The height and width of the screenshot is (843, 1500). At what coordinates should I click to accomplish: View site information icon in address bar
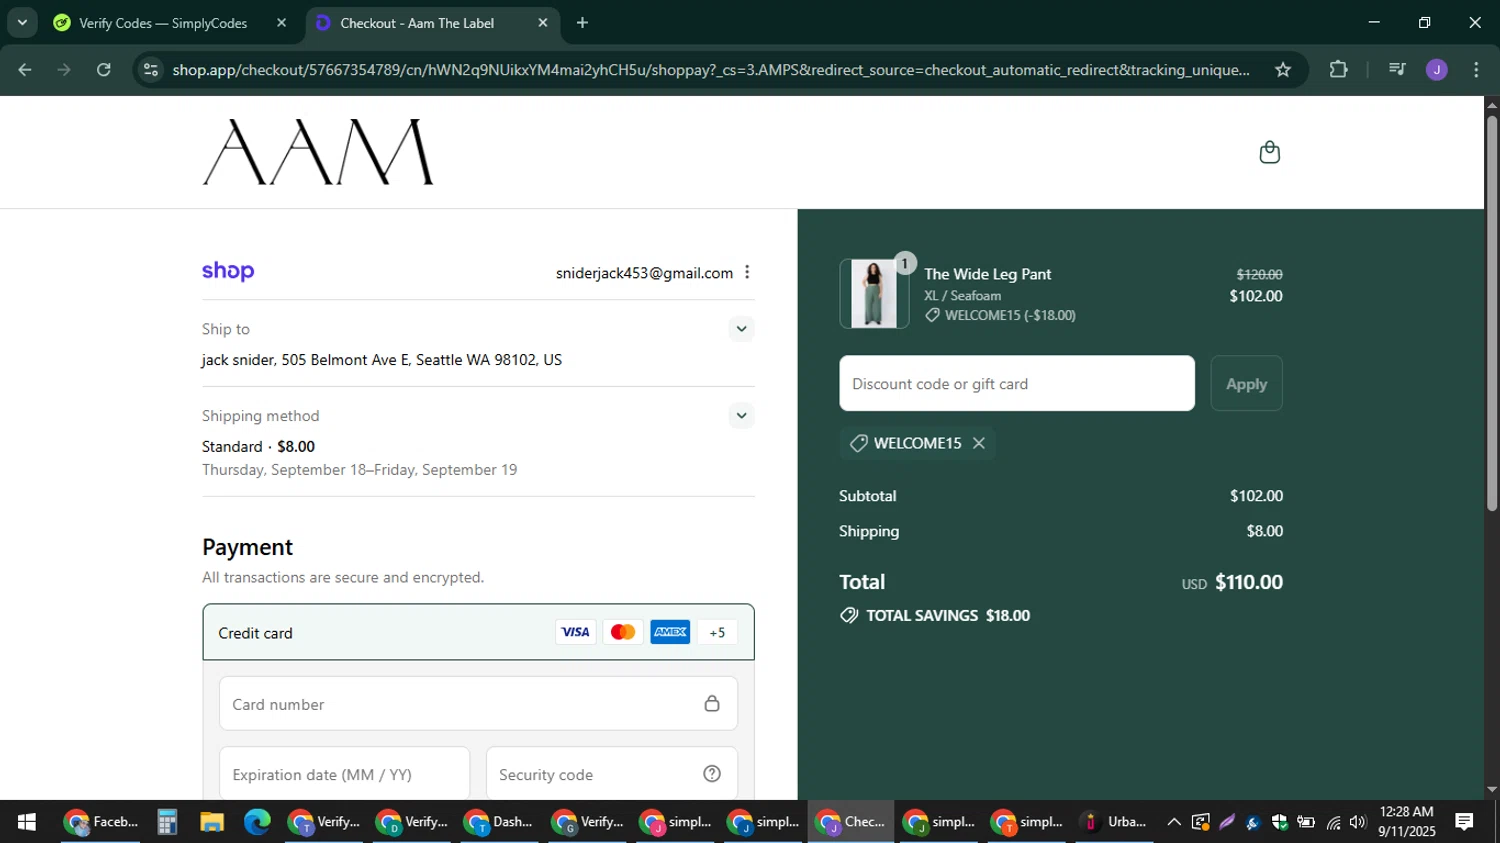(x=151, y=70)
